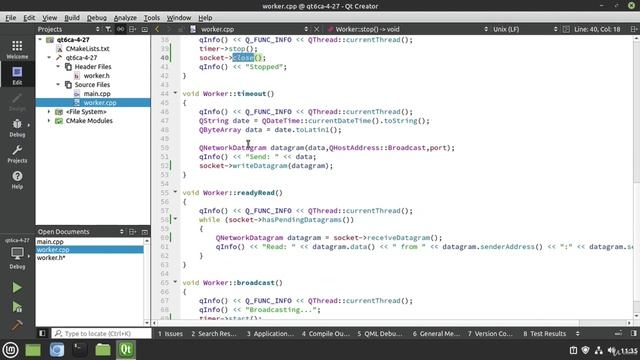Open the Analyze menu

coord(125,18)
